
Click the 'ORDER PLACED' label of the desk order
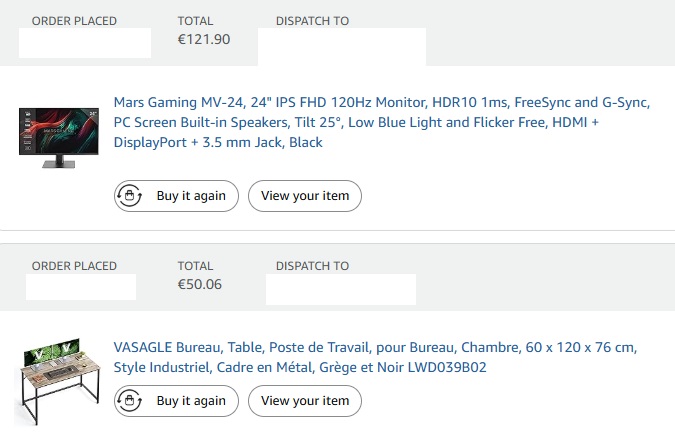coord(74,266)
